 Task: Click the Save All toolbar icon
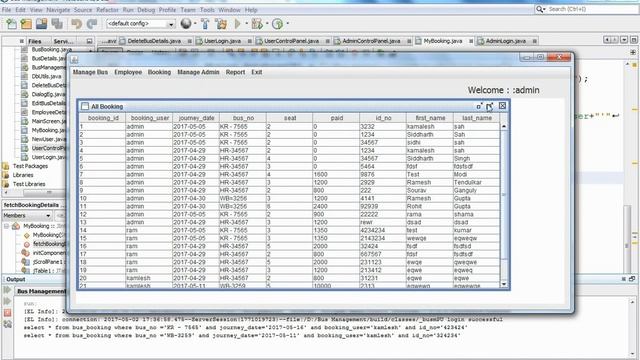tap(57, 24)
